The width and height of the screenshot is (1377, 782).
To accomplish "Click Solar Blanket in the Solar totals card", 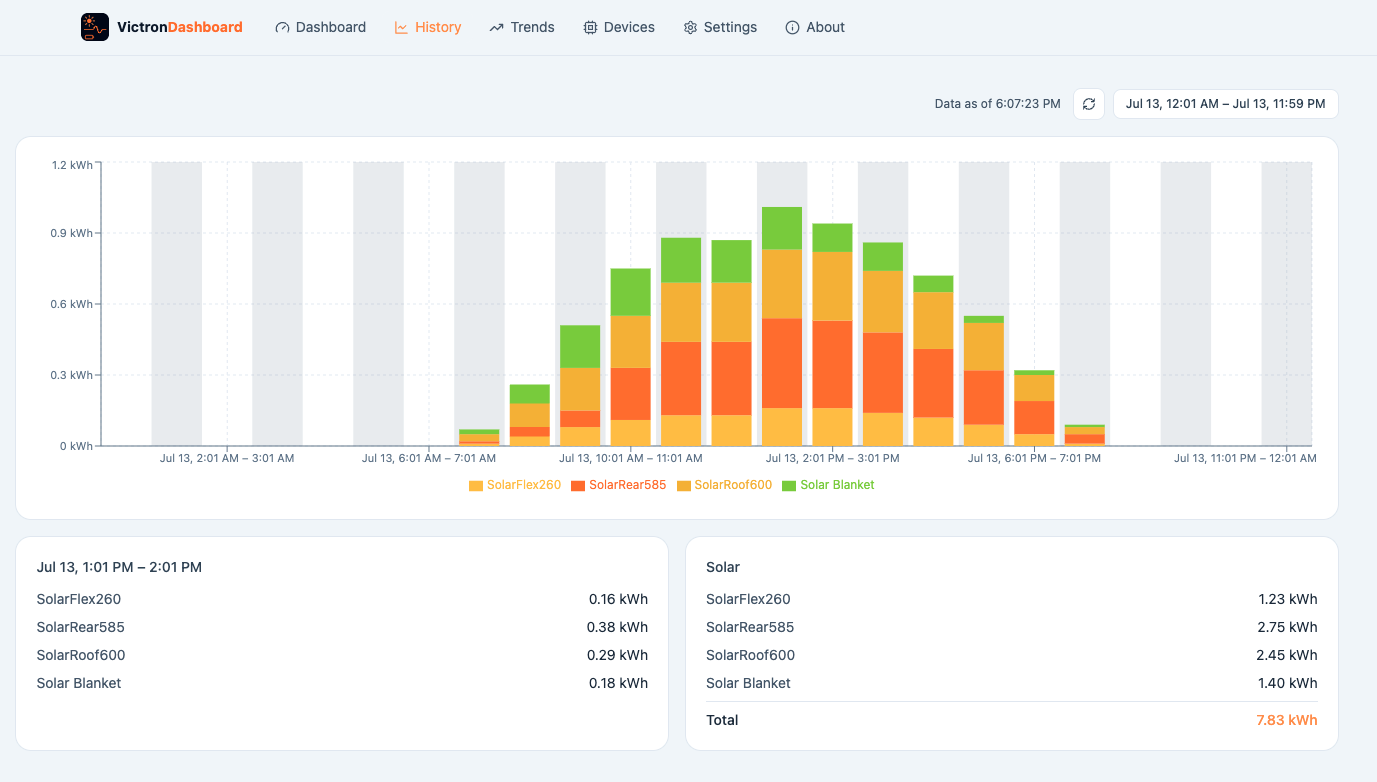I will 748,683.
